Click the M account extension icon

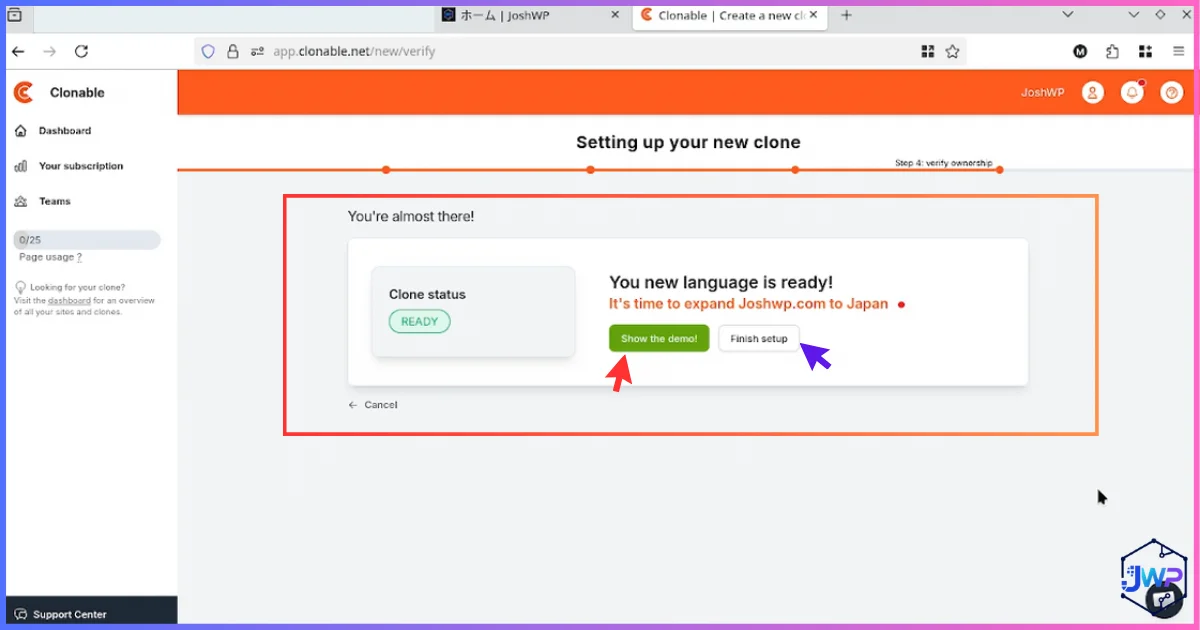tap(1080, 51)
